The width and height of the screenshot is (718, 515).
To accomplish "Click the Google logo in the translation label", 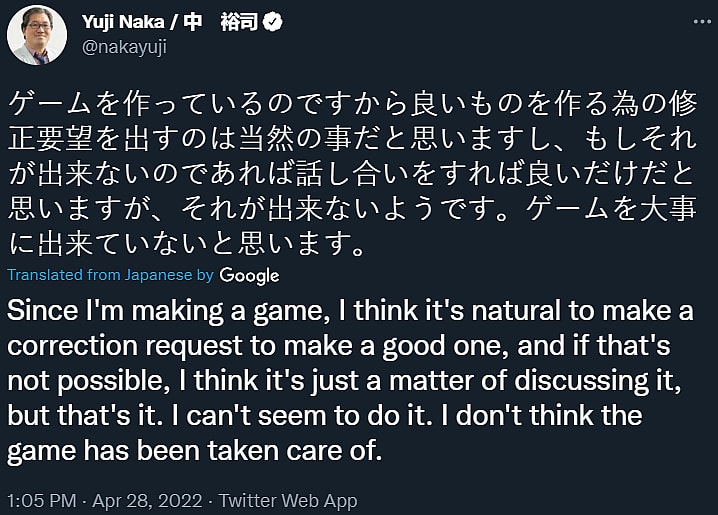I will click(249, 275).
